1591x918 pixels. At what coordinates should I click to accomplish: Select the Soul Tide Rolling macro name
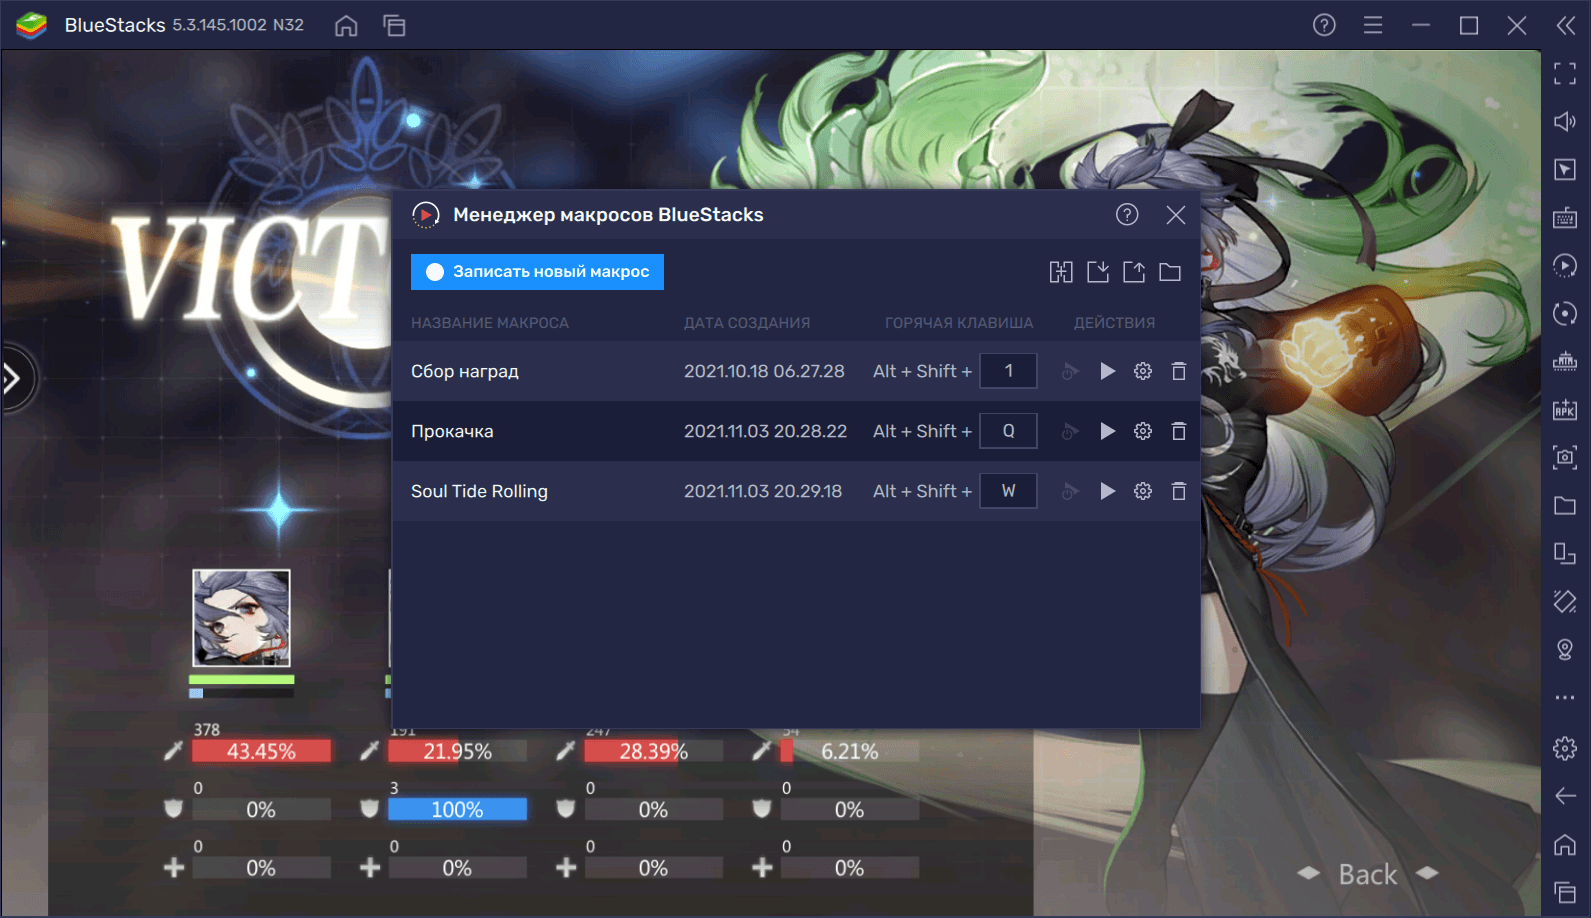point(479,491)
